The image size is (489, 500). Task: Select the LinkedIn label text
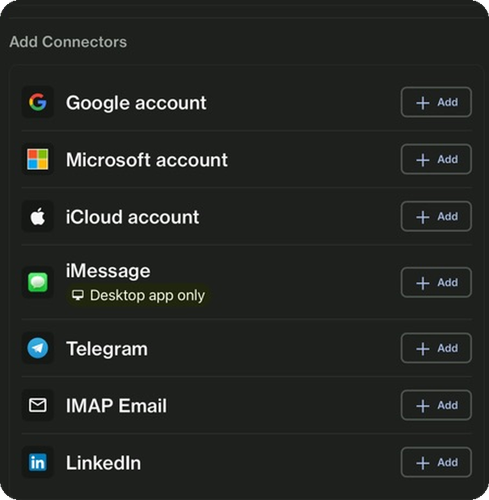(103, 463)
